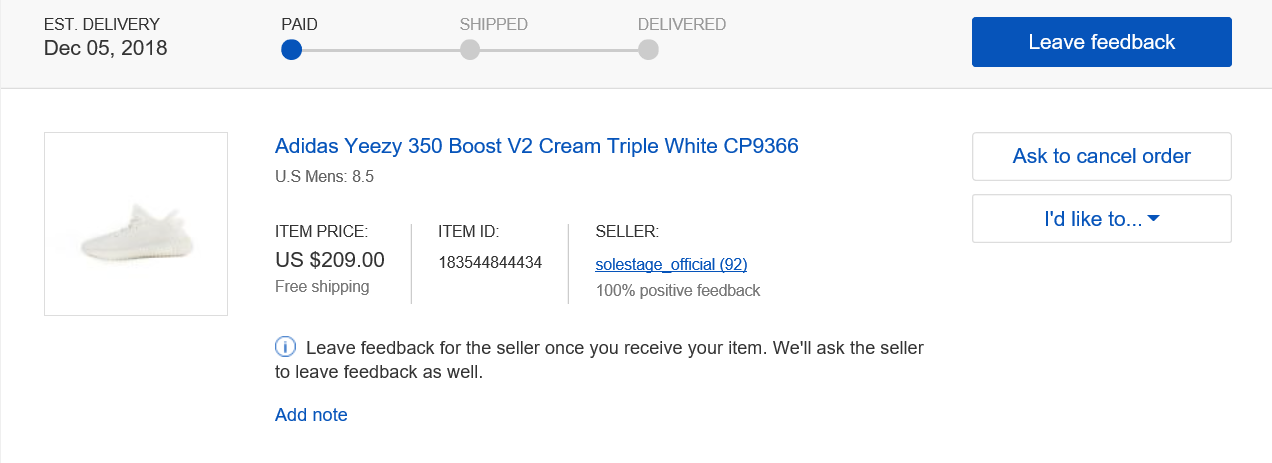This screenshot has height=463, width=1272.
Task: Click the grey SHIPPED progress dot
Action: (470, 50)
